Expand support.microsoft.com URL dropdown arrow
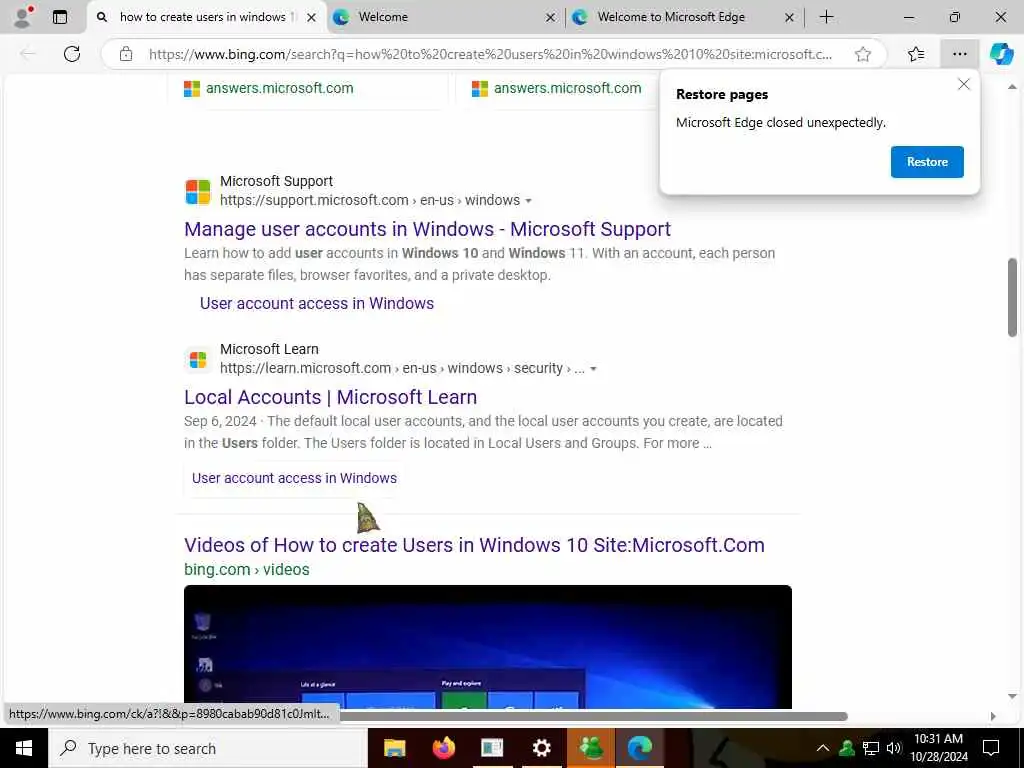This screenshot has width=1024, height=768. click(528, 201)
